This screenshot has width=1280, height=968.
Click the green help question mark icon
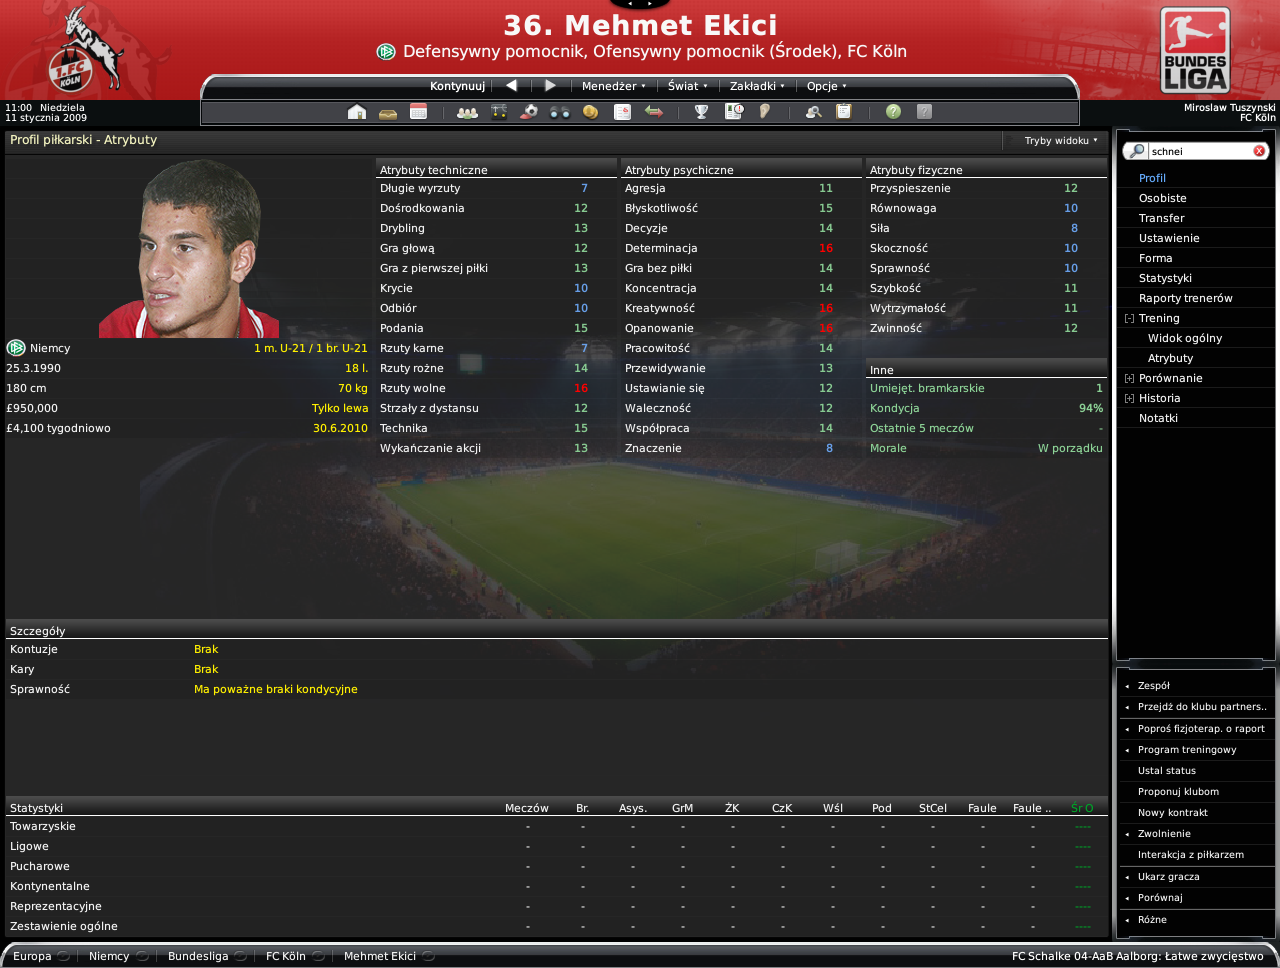[x=893, y=112]
